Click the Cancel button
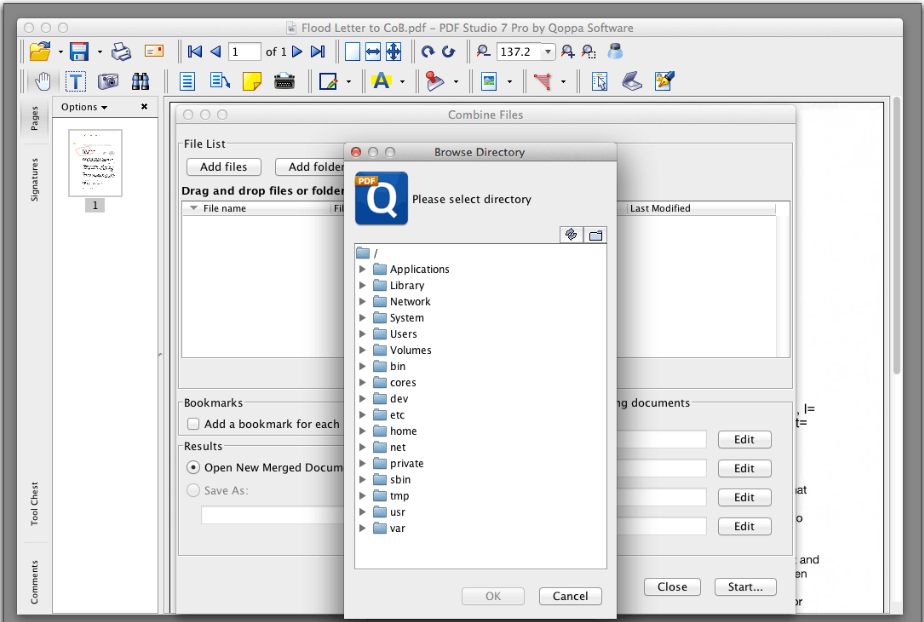 click(570, 595)
